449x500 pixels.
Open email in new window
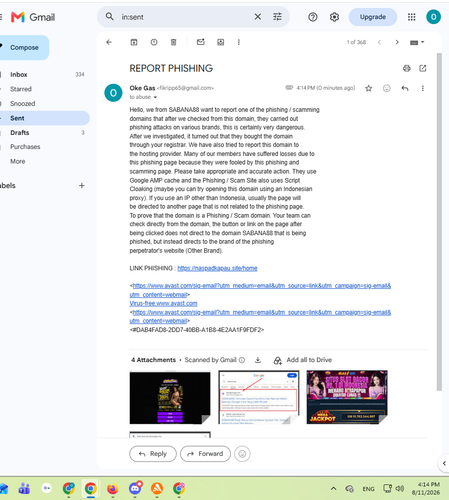(x=423, y=68)
